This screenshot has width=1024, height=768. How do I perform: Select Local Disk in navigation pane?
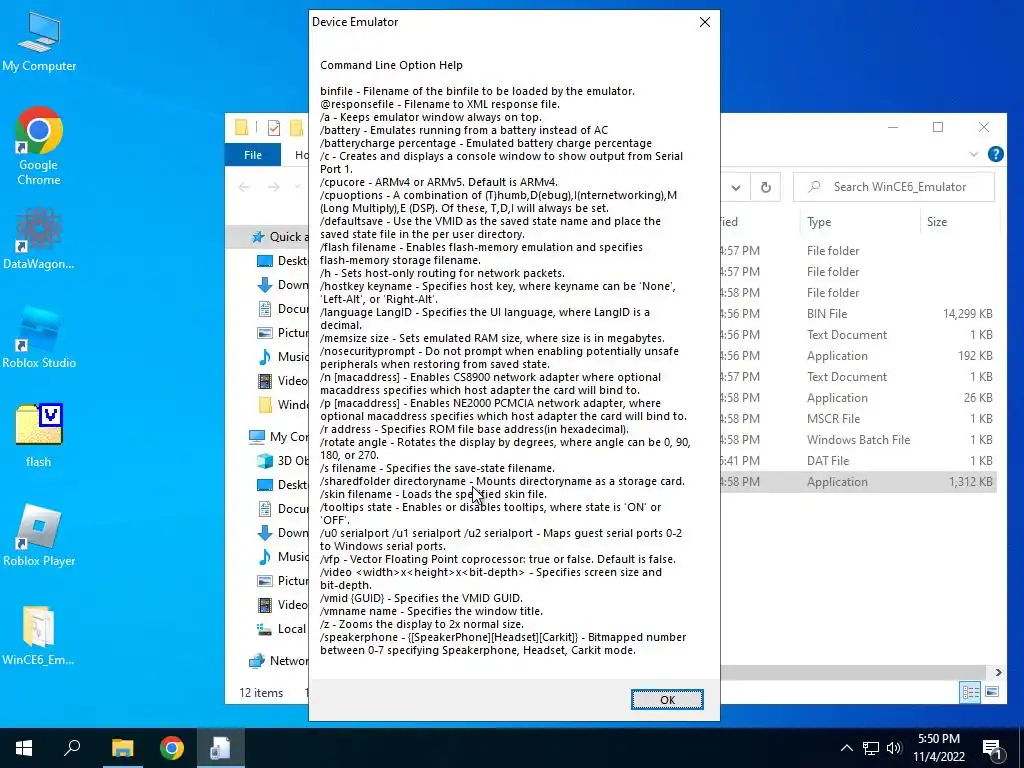pyautogui.click(x=282, y=629)
